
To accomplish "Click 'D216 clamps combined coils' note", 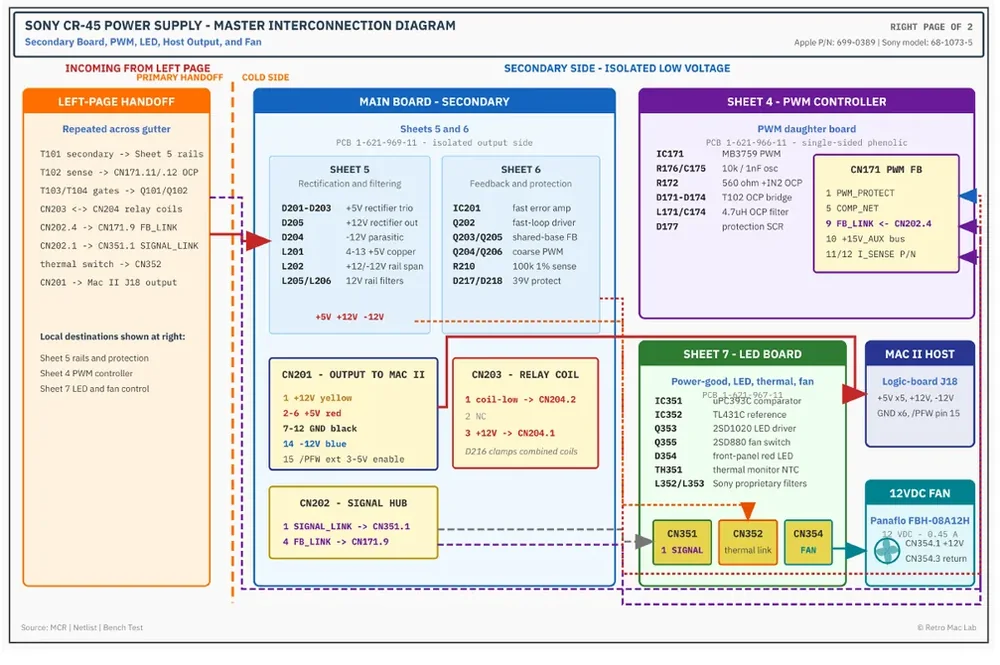I will coord(521,451).
